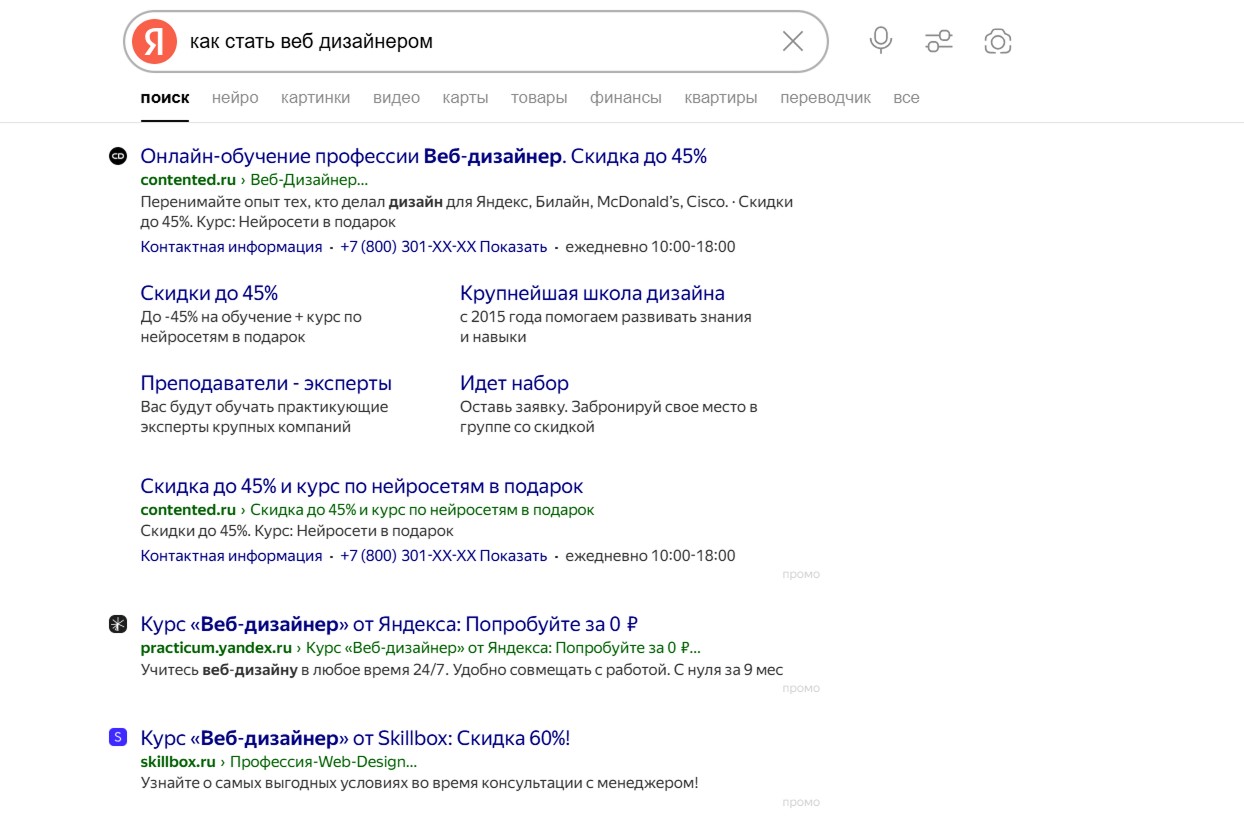Clear the search query with X icon
Screen dimensions: 1244x823
click(x=792, y=41)
